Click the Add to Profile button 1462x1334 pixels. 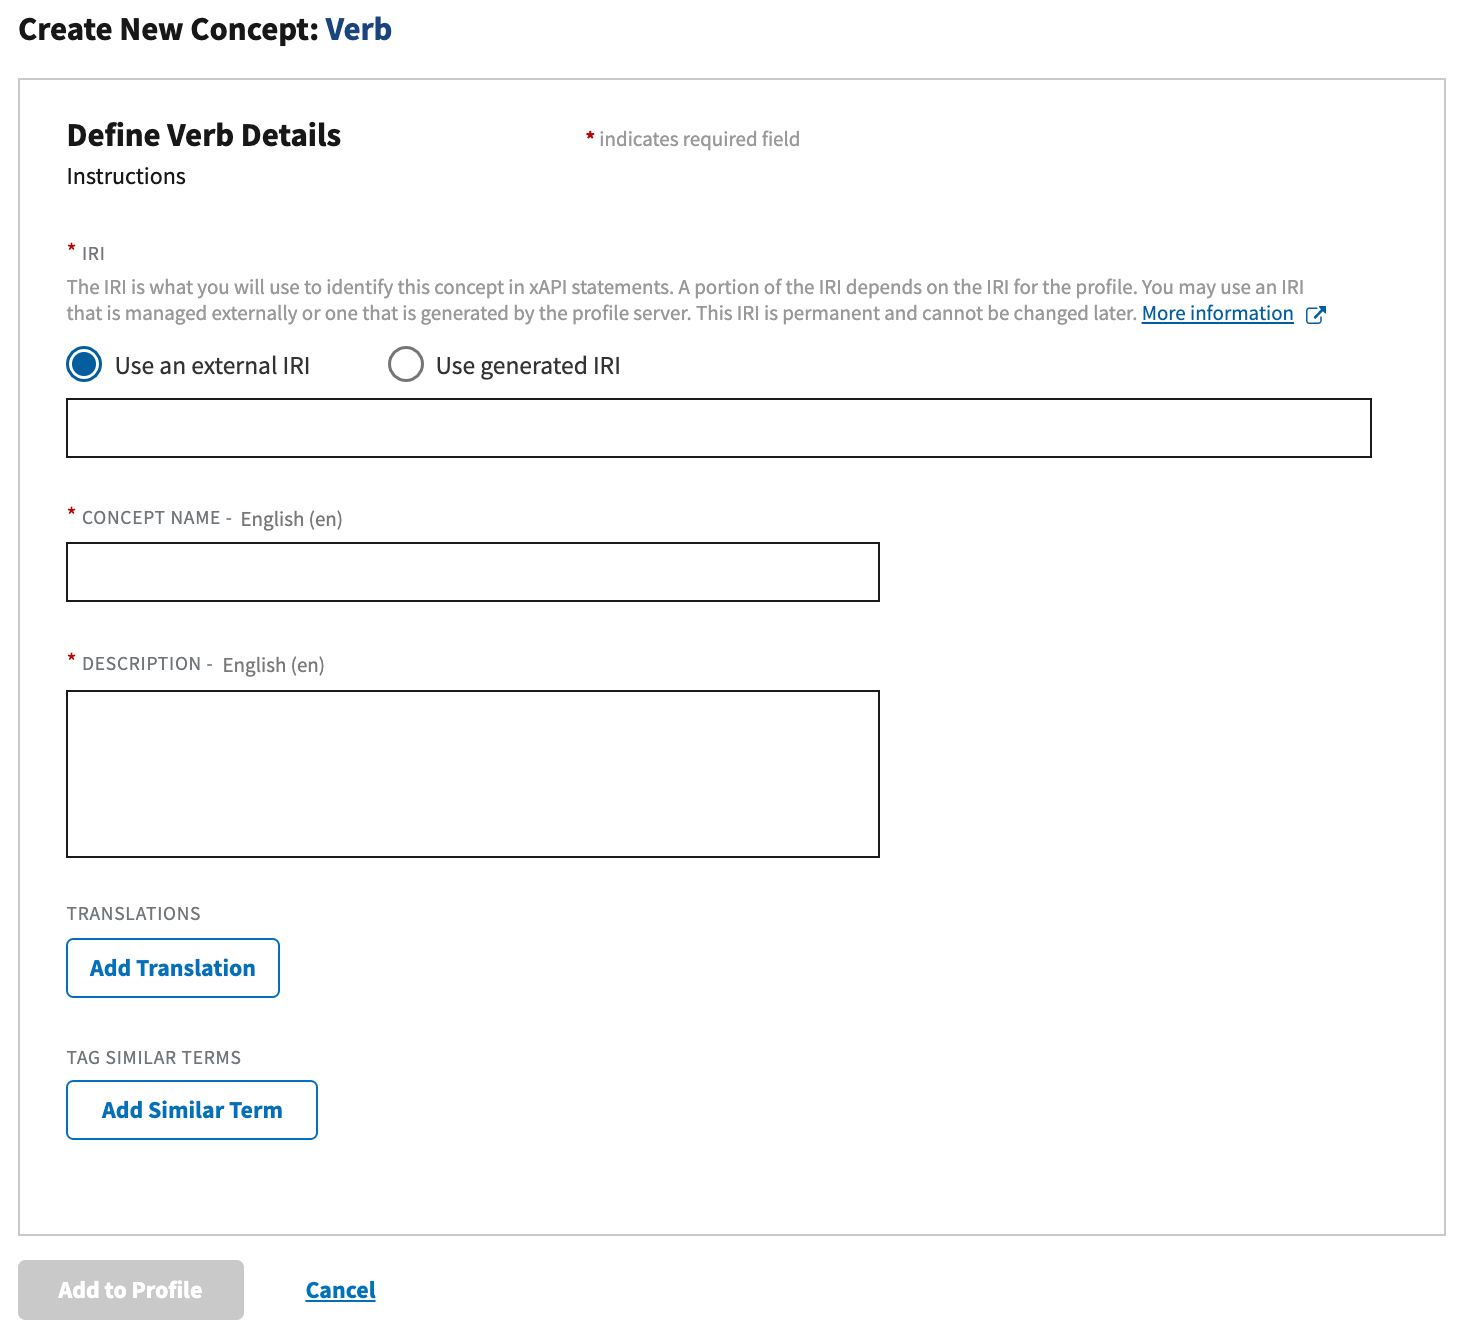pos(131,1290)
